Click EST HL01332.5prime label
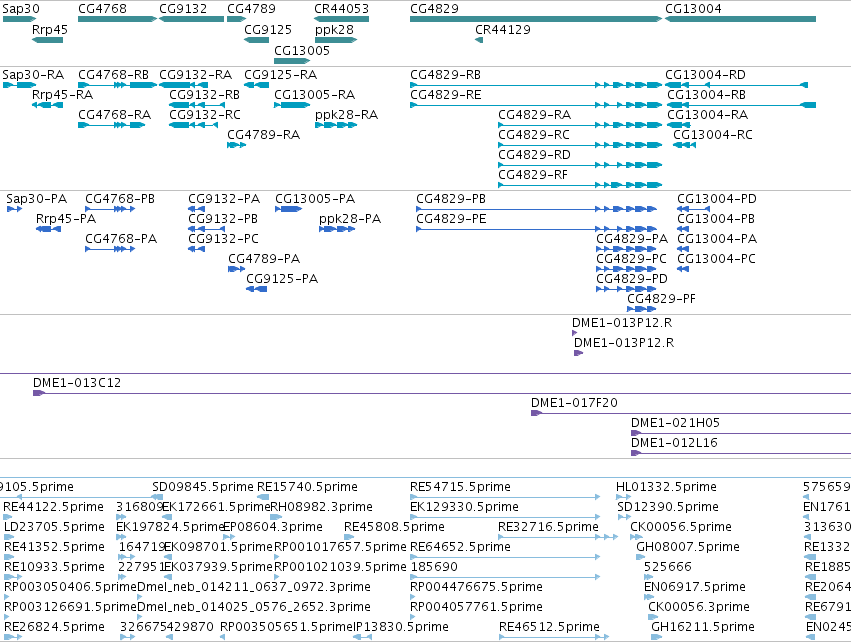 click(x=666, y=487)
